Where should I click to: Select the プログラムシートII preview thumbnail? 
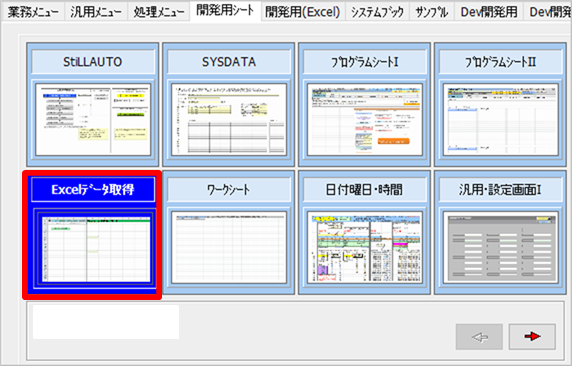pyautogui.click(x=500, y=120)
